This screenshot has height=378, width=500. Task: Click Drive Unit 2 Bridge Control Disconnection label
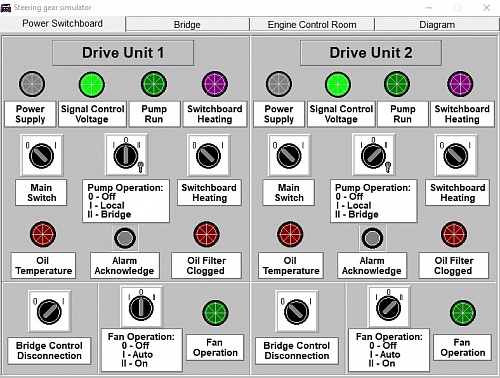(297, 351)
